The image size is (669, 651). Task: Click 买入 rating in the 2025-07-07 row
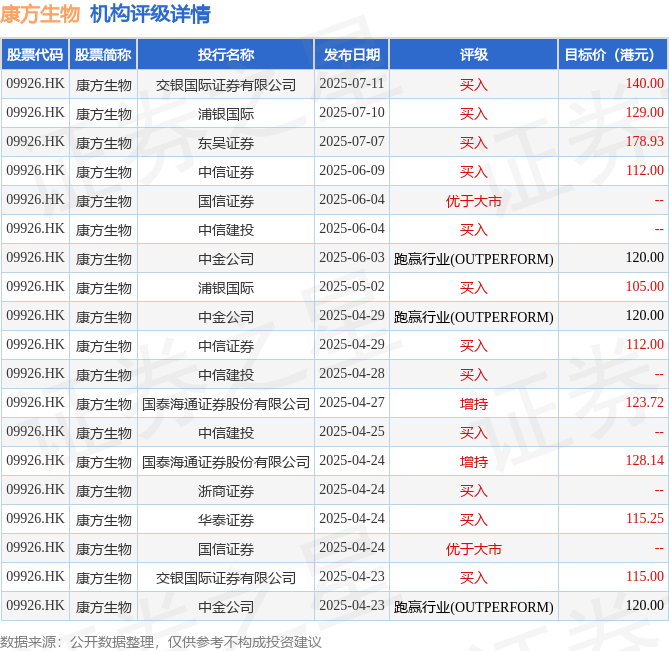474,143
